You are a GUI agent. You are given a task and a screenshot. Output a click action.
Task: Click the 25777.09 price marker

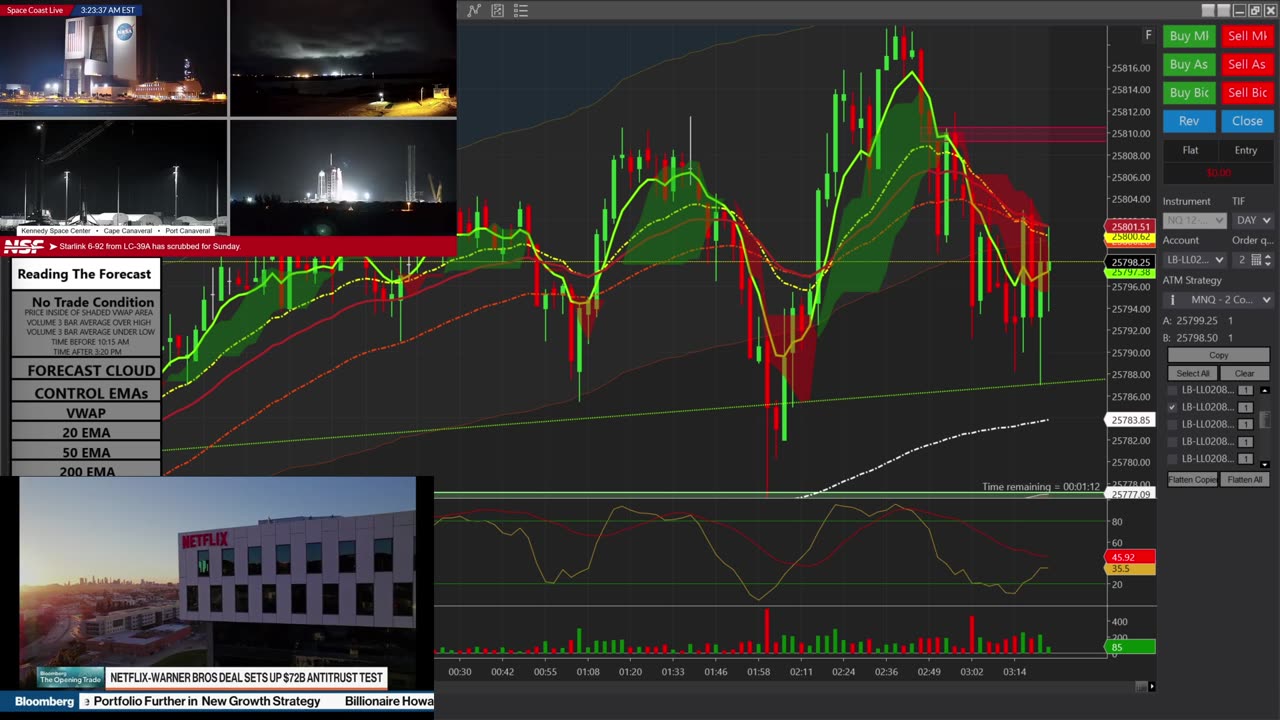1130,494
